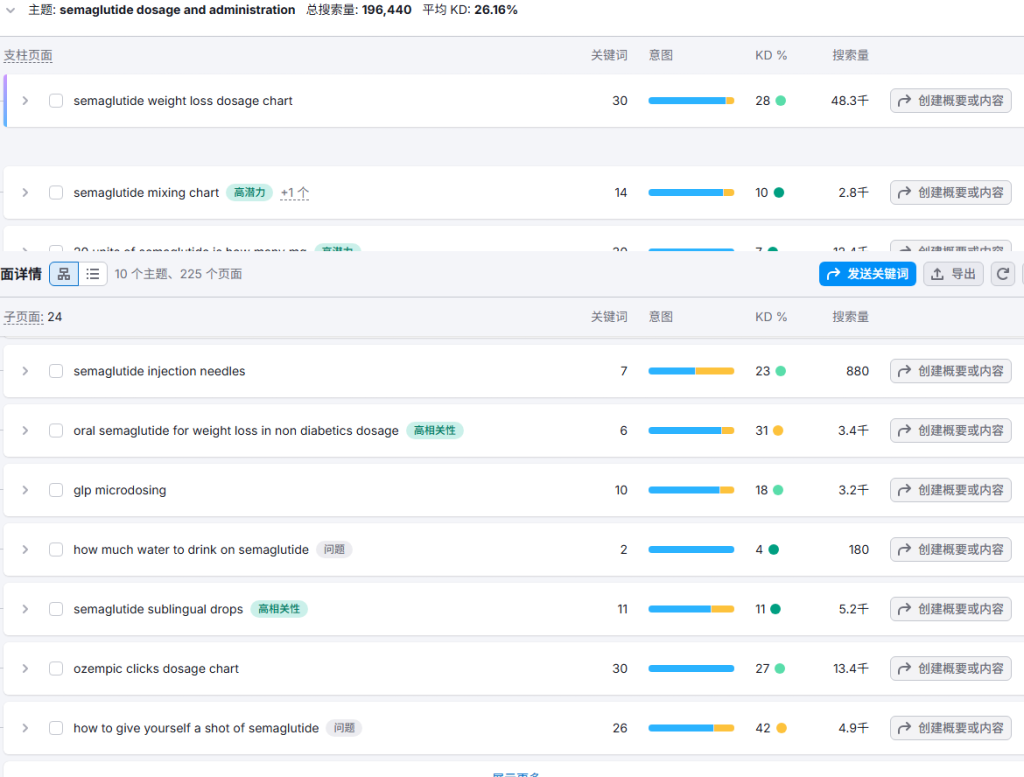
Task: Create content for semaglutide injection needles
Action: (x=950, y=371)
